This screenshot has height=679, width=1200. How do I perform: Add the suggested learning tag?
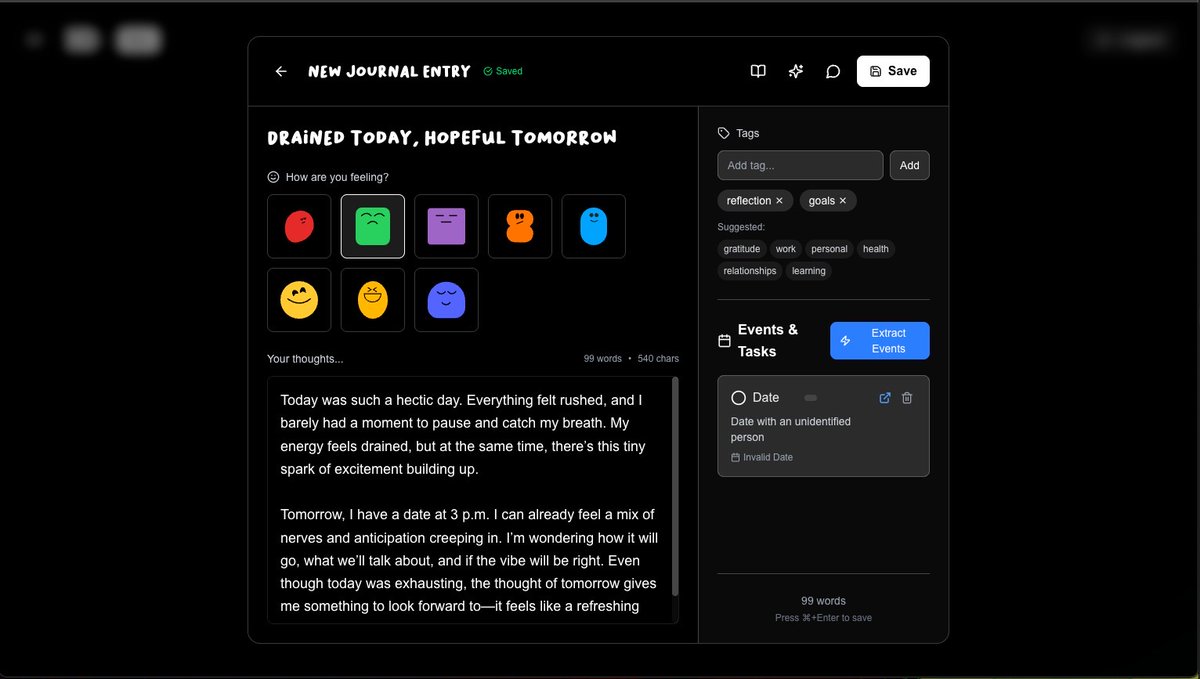coord(809,271)
